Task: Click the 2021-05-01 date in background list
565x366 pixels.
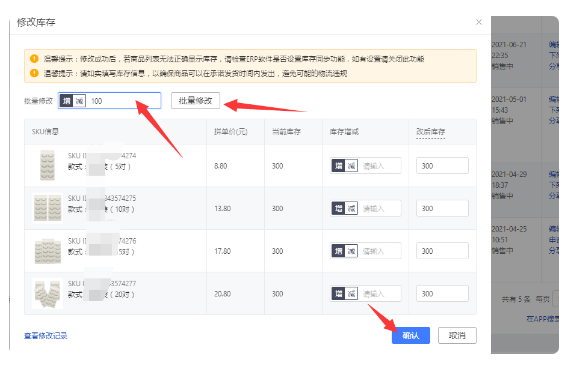Action: tap(509, 99)
